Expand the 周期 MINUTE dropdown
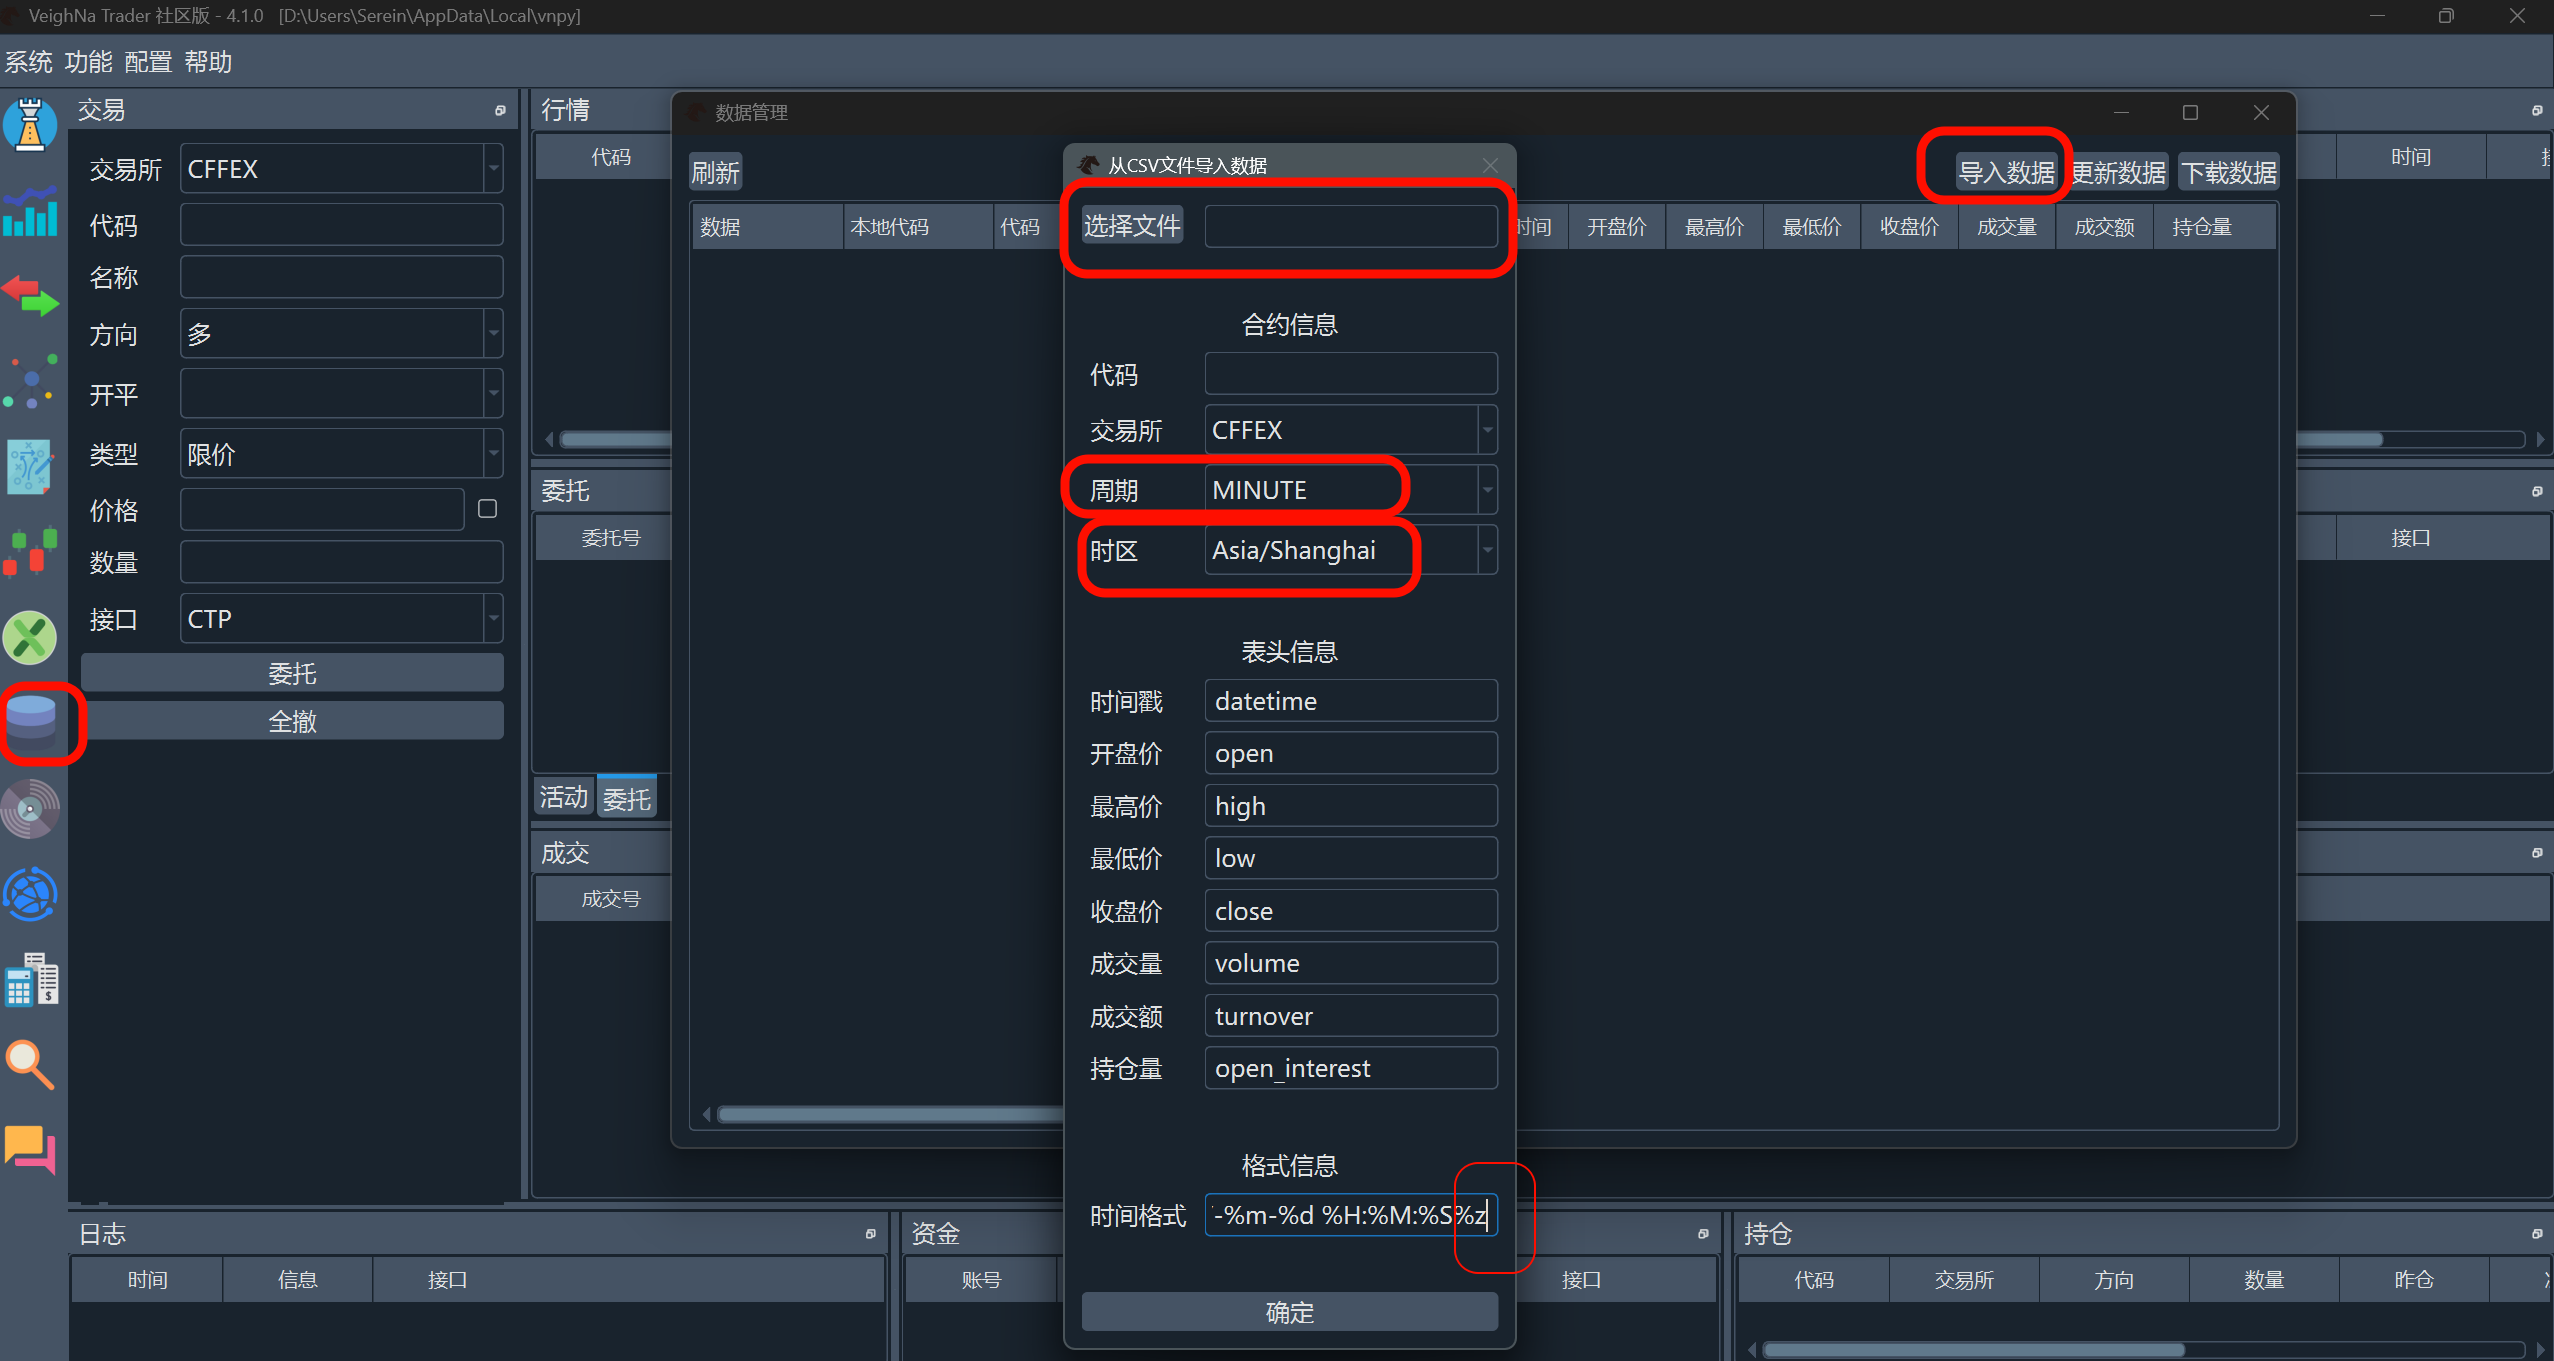2554x1361 pixels. (1487, 490)
